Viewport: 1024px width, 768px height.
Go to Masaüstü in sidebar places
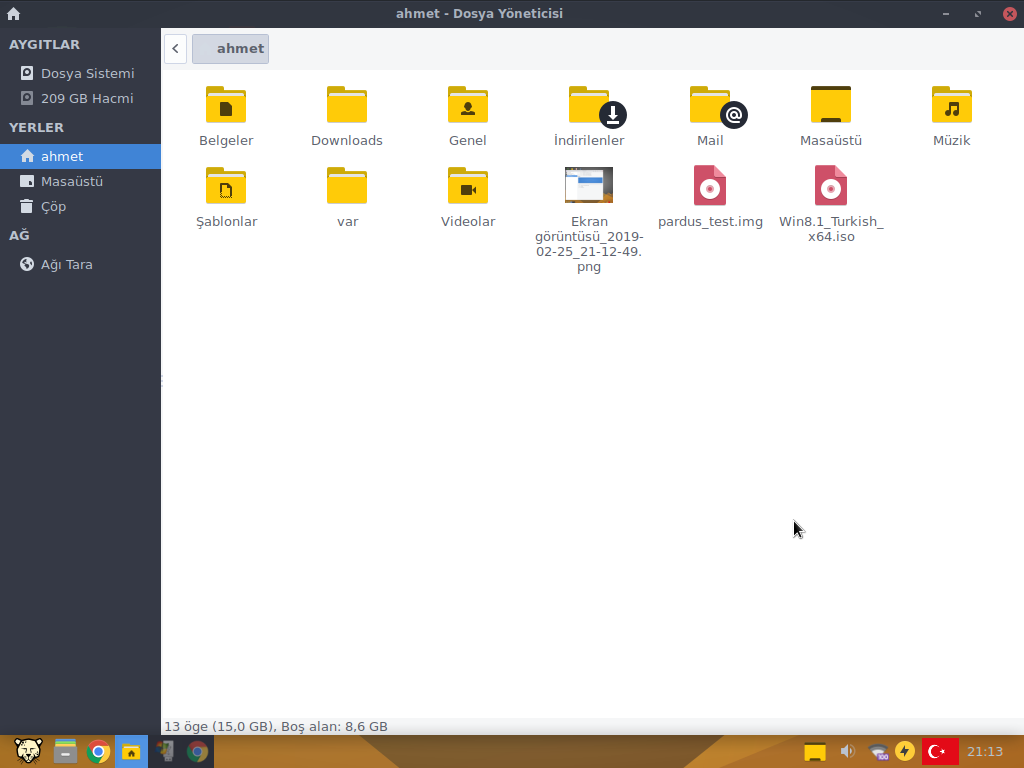(71, 181)
